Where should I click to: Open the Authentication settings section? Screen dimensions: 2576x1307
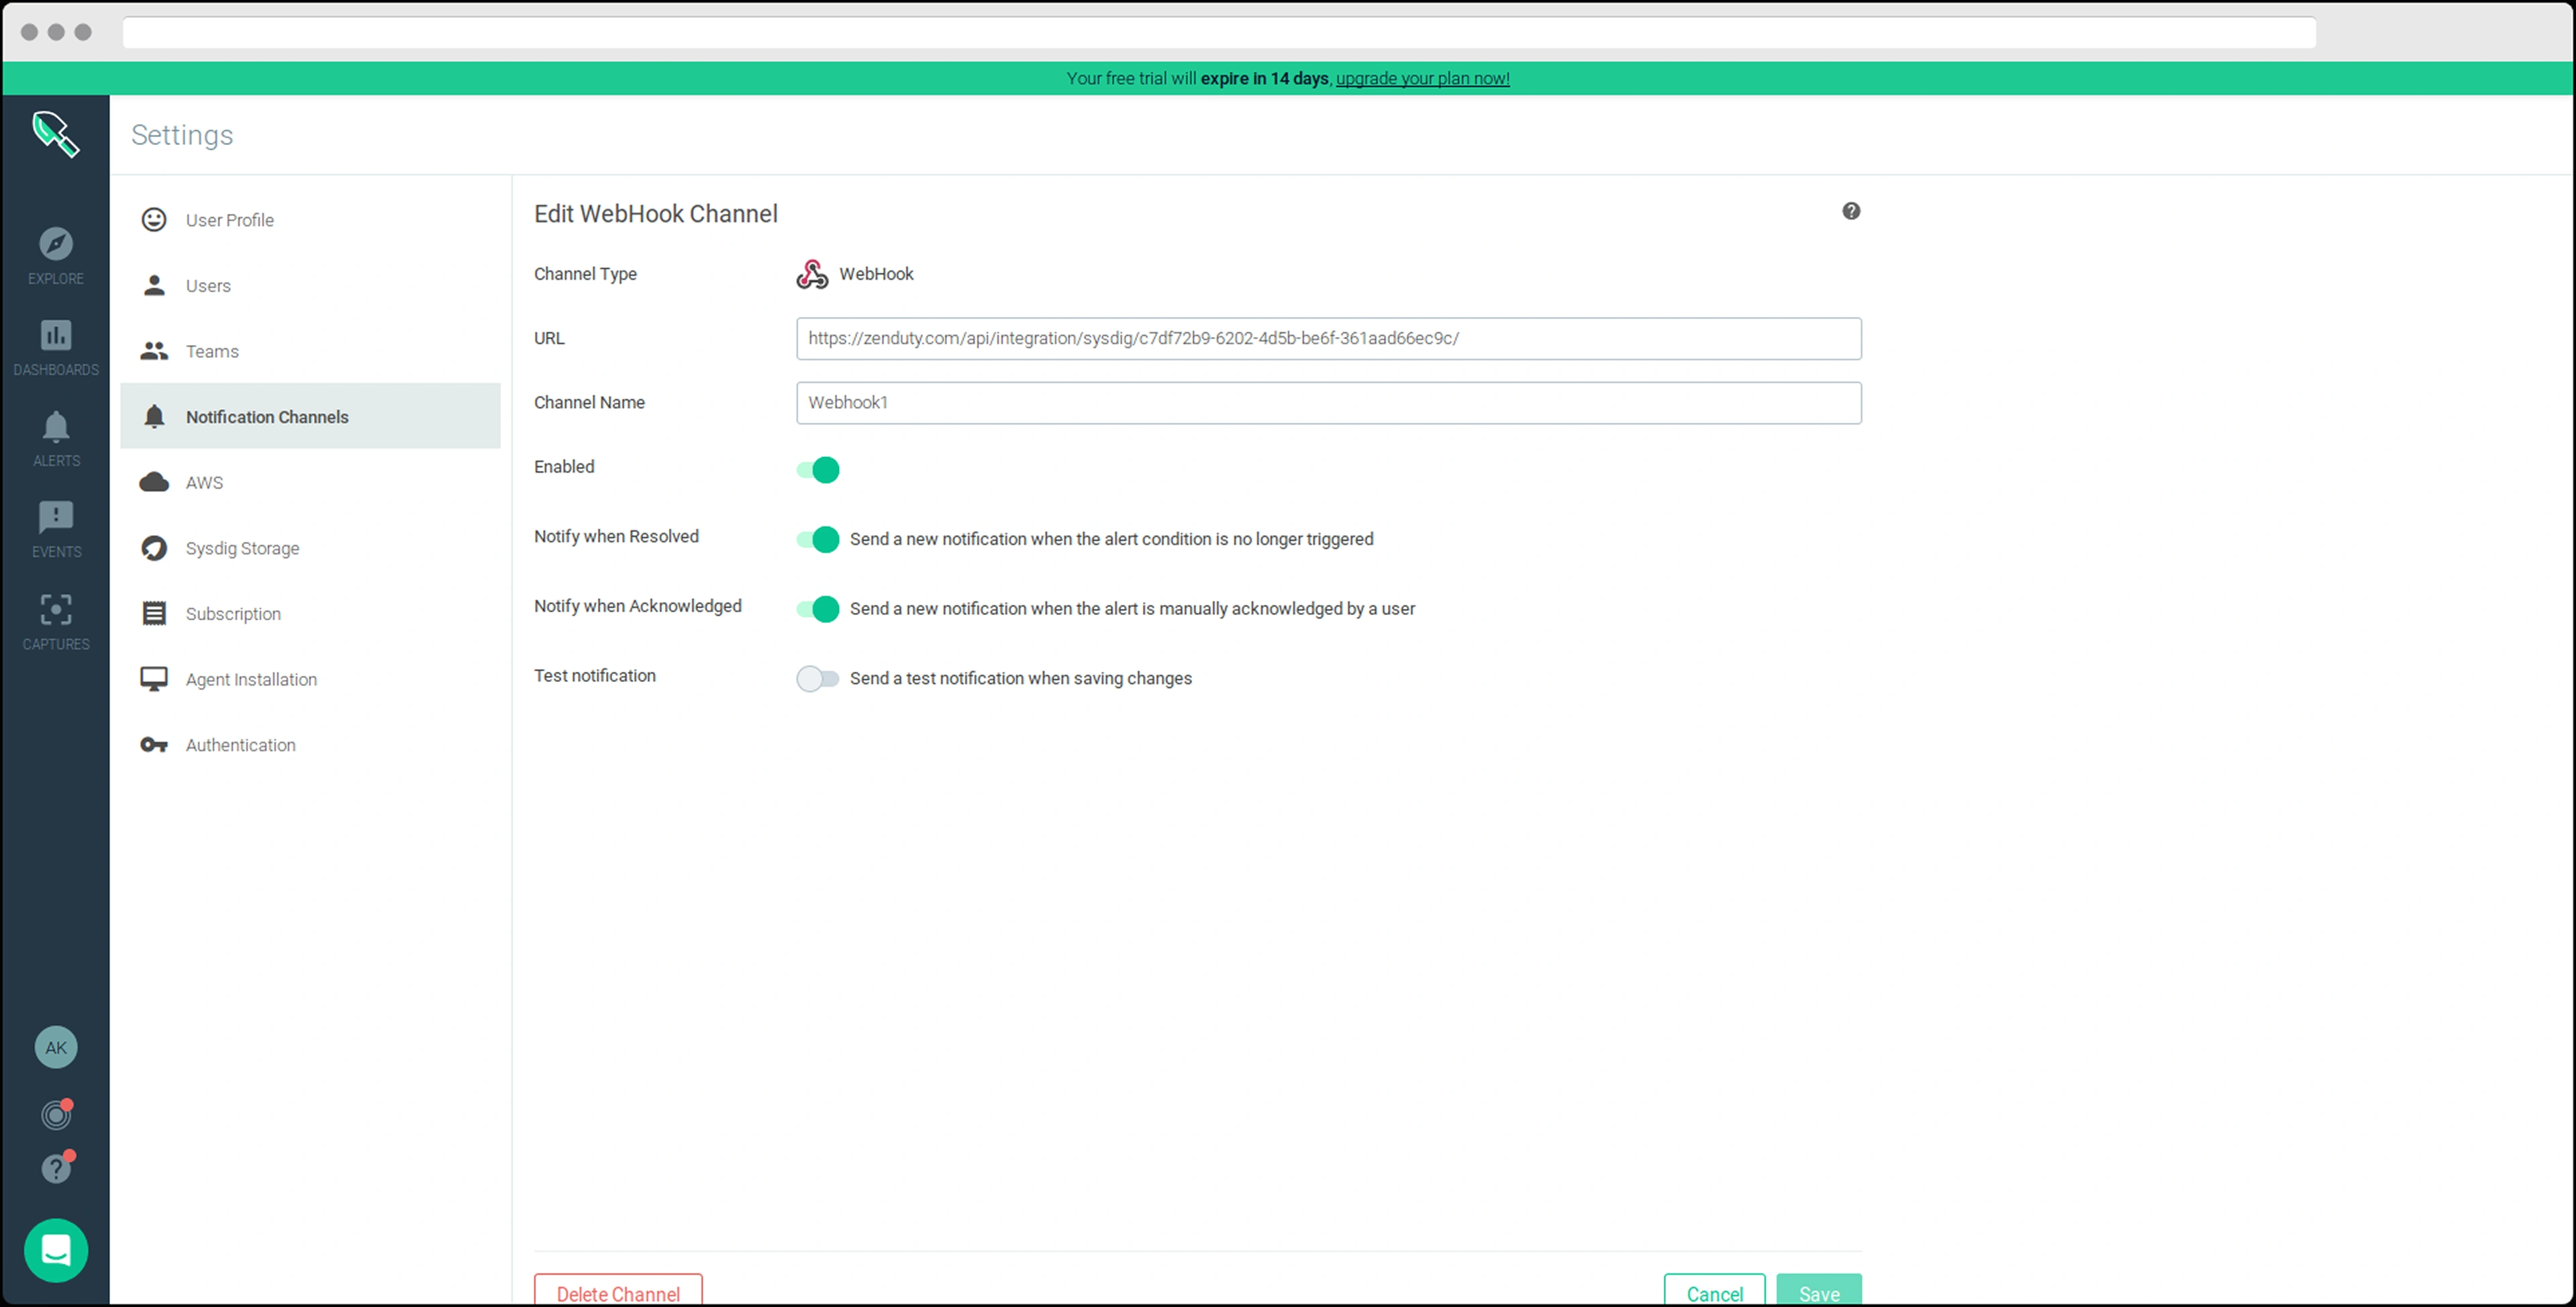pos(240,745)
